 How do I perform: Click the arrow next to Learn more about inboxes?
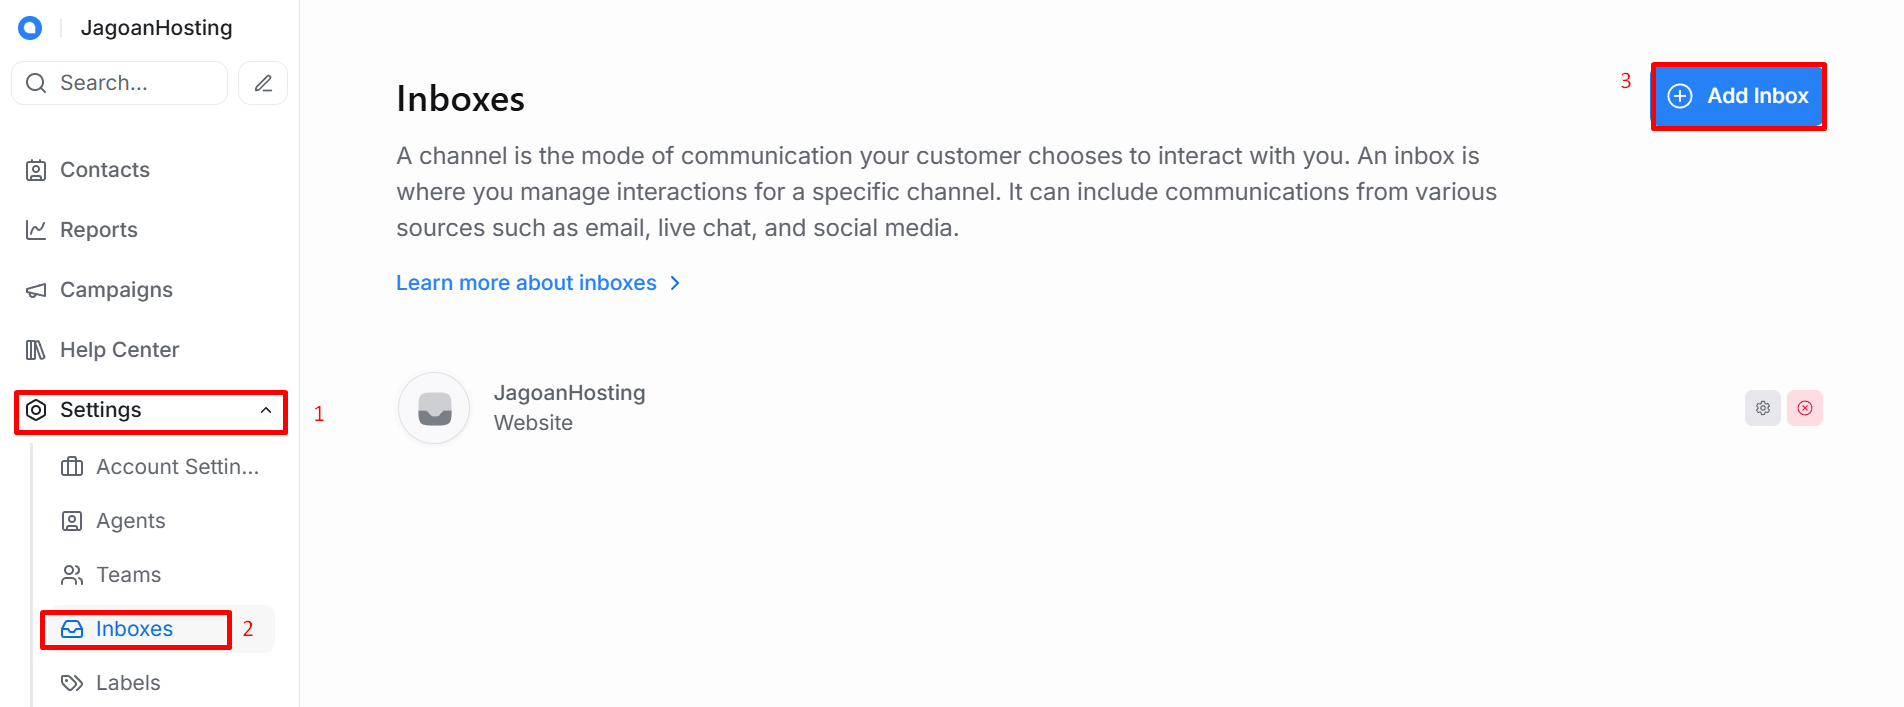pos(675,283)
